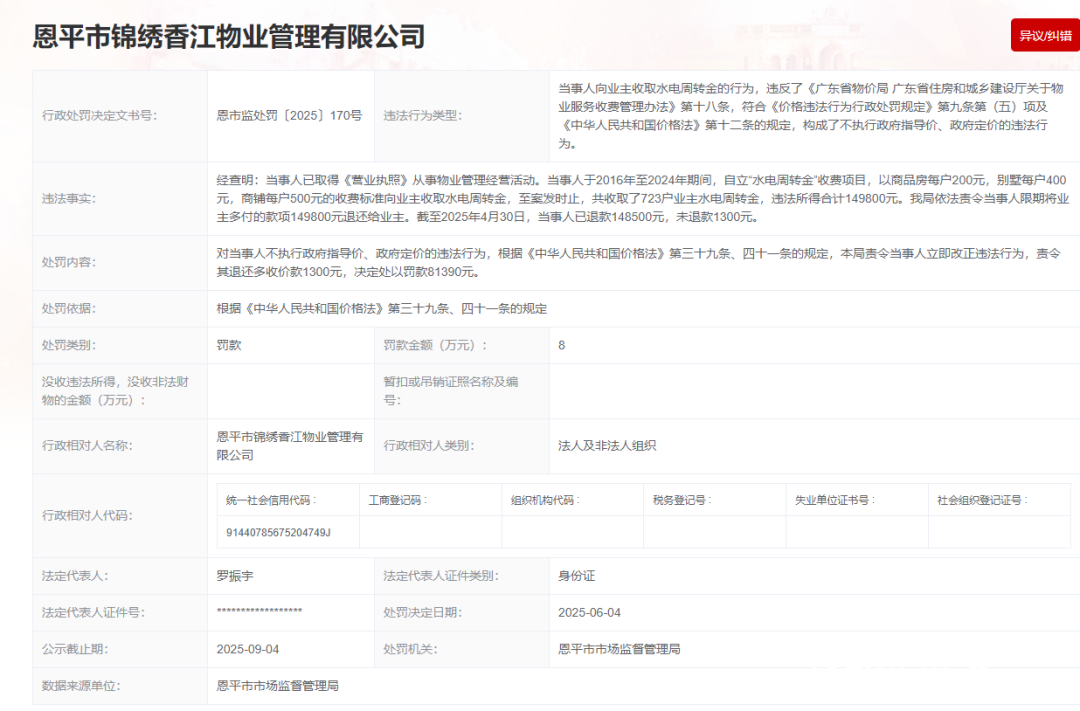Screen dimensions: 1080x711
Task: Select the credit code 91440785675204749J
Action: [x=278, y=533]
